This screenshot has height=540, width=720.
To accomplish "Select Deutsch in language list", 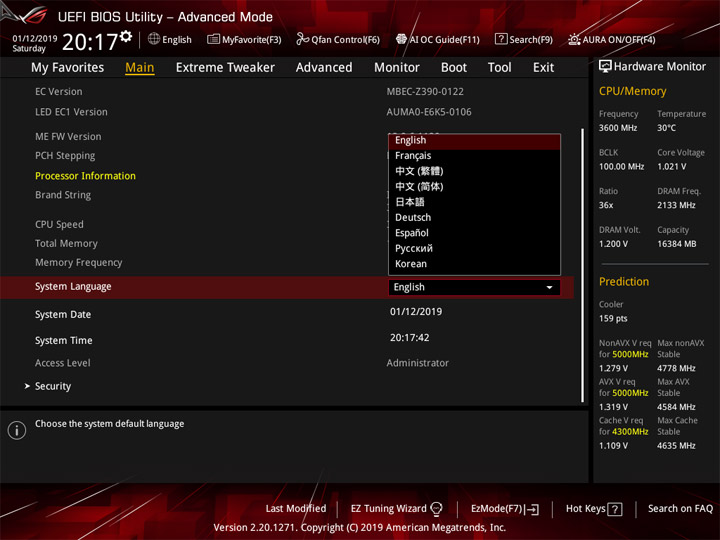I will click(474, 218).
